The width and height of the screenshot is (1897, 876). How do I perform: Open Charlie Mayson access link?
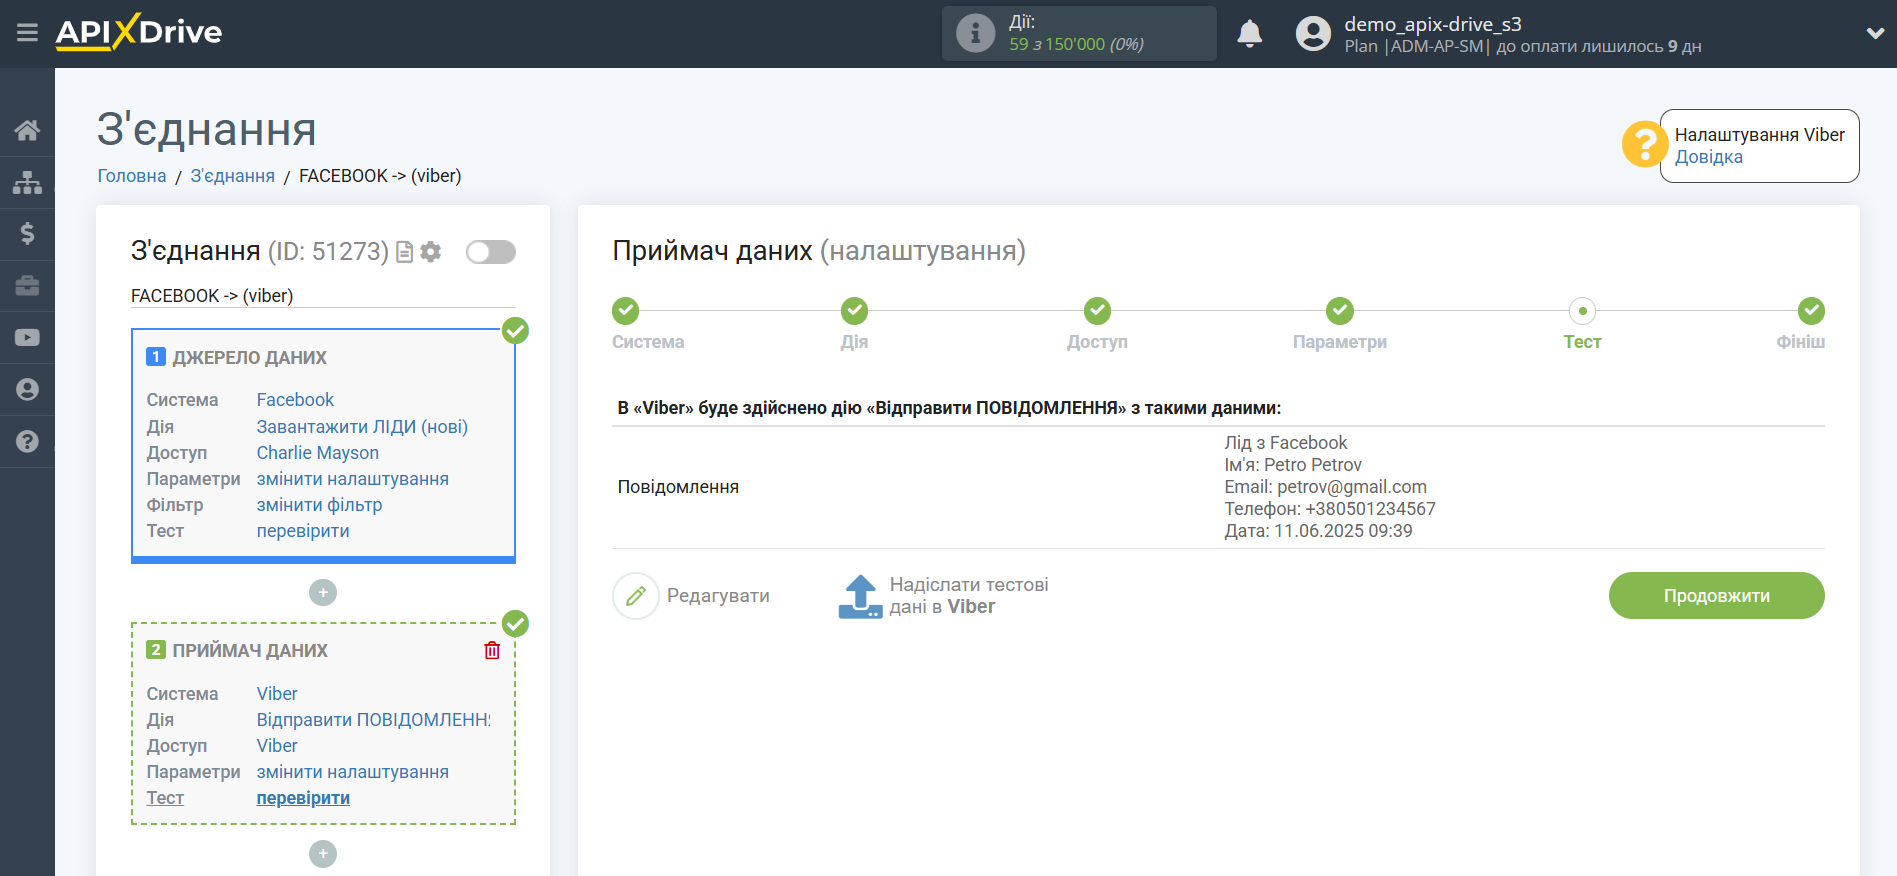tap(318, 453)
